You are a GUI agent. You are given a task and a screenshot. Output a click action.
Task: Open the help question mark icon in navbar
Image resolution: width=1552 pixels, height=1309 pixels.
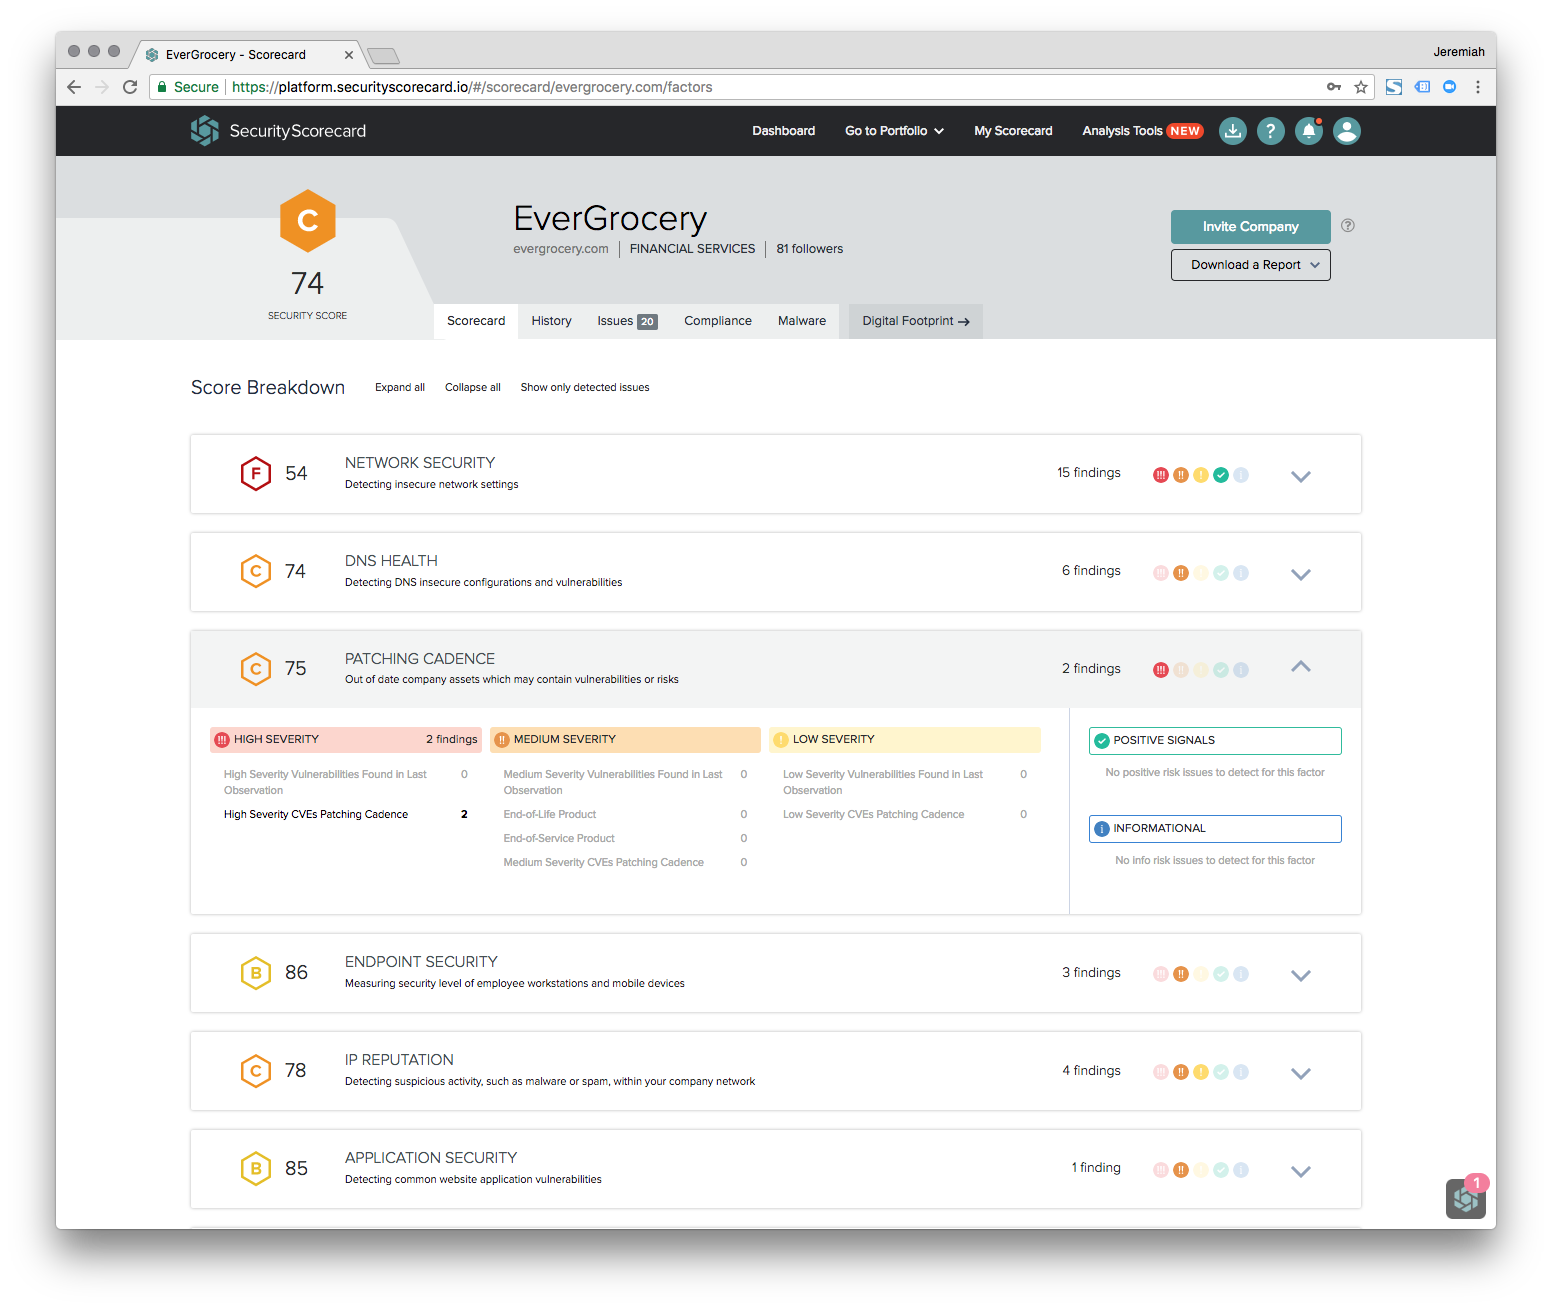point(1270,131)
